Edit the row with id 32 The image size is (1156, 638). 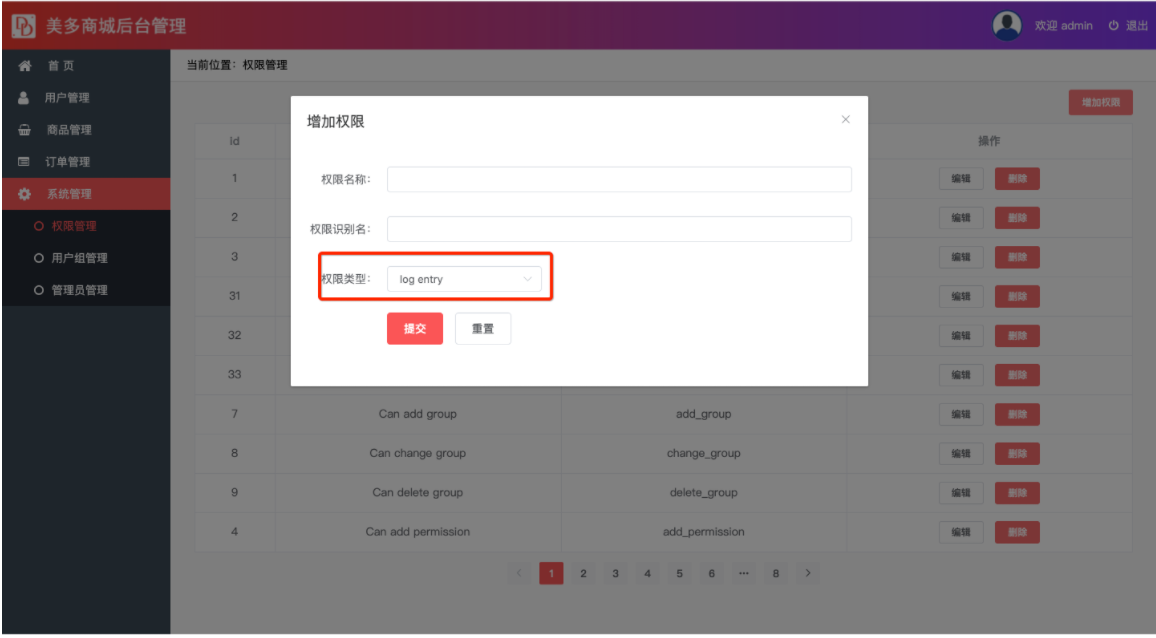coord(961,336)
